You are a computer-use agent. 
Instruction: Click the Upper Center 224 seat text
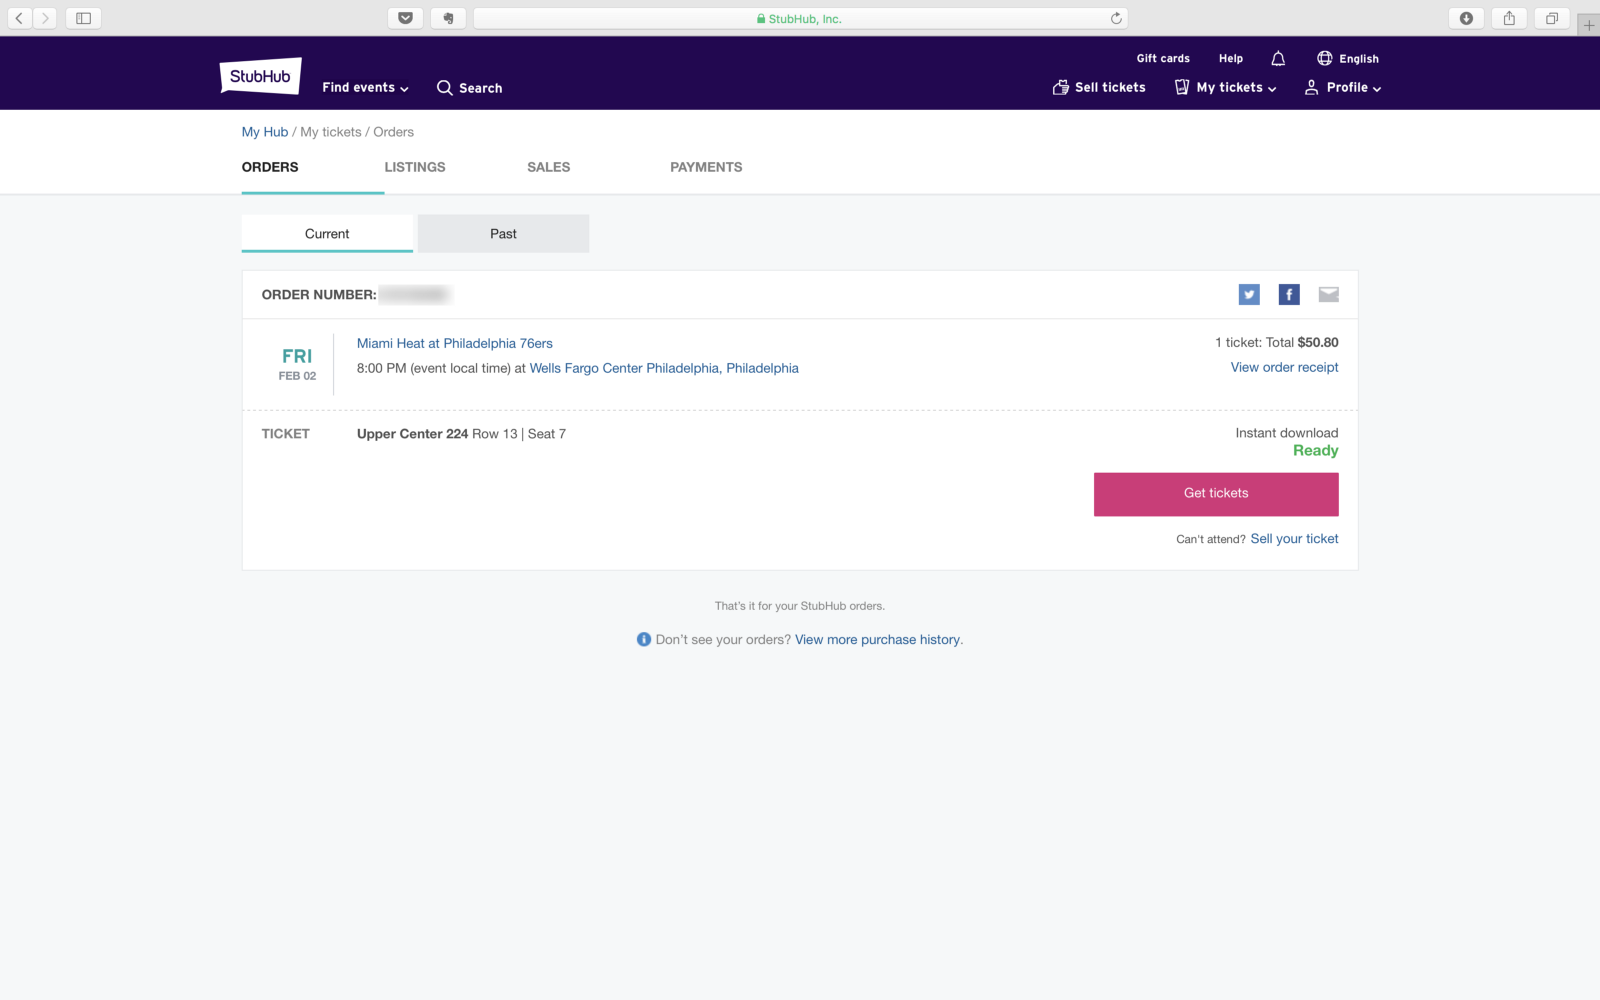pyautogui.click(x=412, y=433)
